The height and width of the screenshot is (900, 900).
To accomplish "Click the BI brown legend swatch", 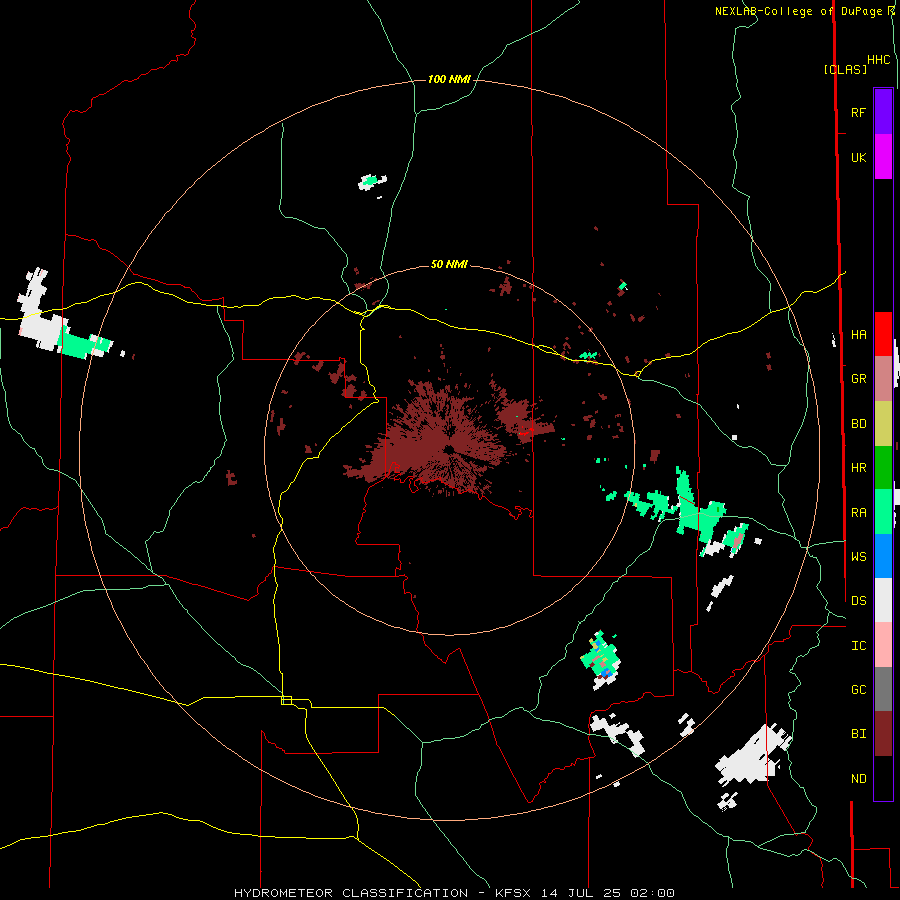I will pos(883,734).
